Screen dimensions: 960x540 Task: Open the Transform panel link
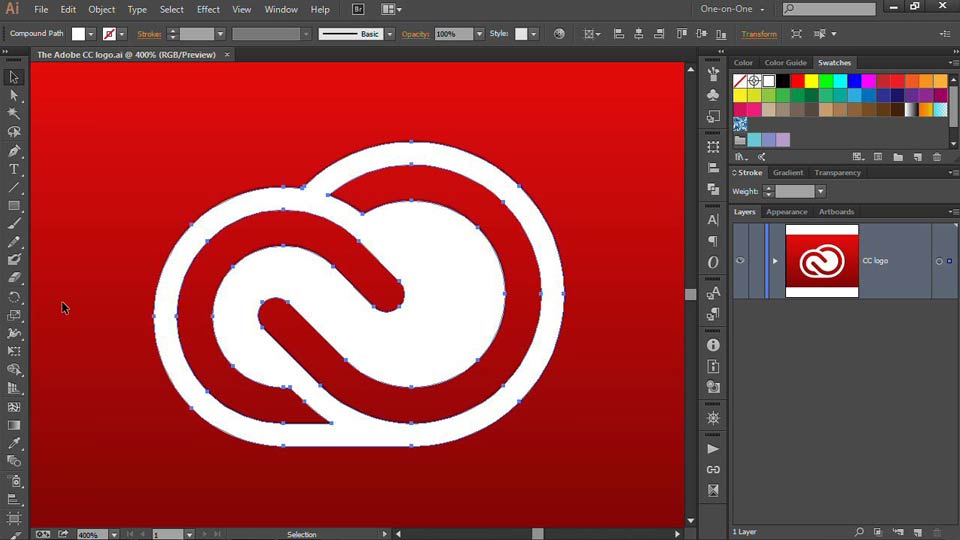tap(759, 34)
